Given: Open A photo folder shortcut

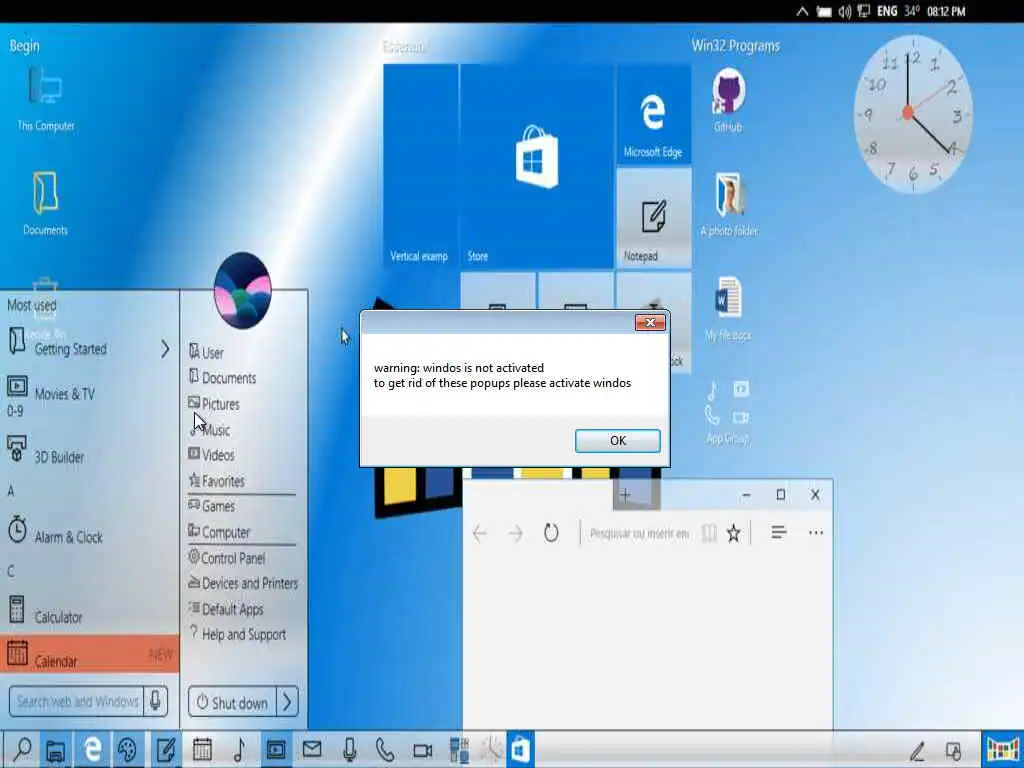Looking at the screenshot, I should tap(729, 204).
